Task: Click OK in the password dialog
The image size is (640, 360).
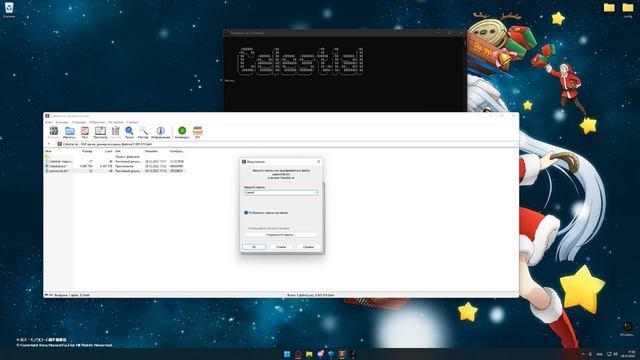Action: point(254,247)
